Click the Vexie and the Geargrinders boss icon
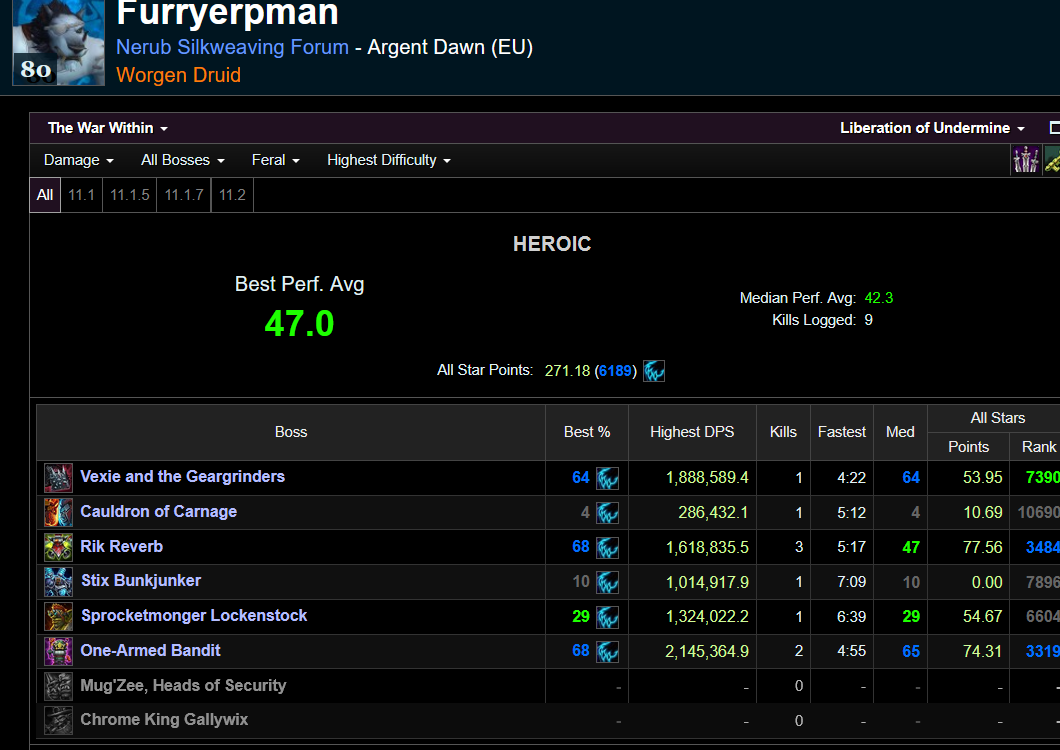 point(58,477)
